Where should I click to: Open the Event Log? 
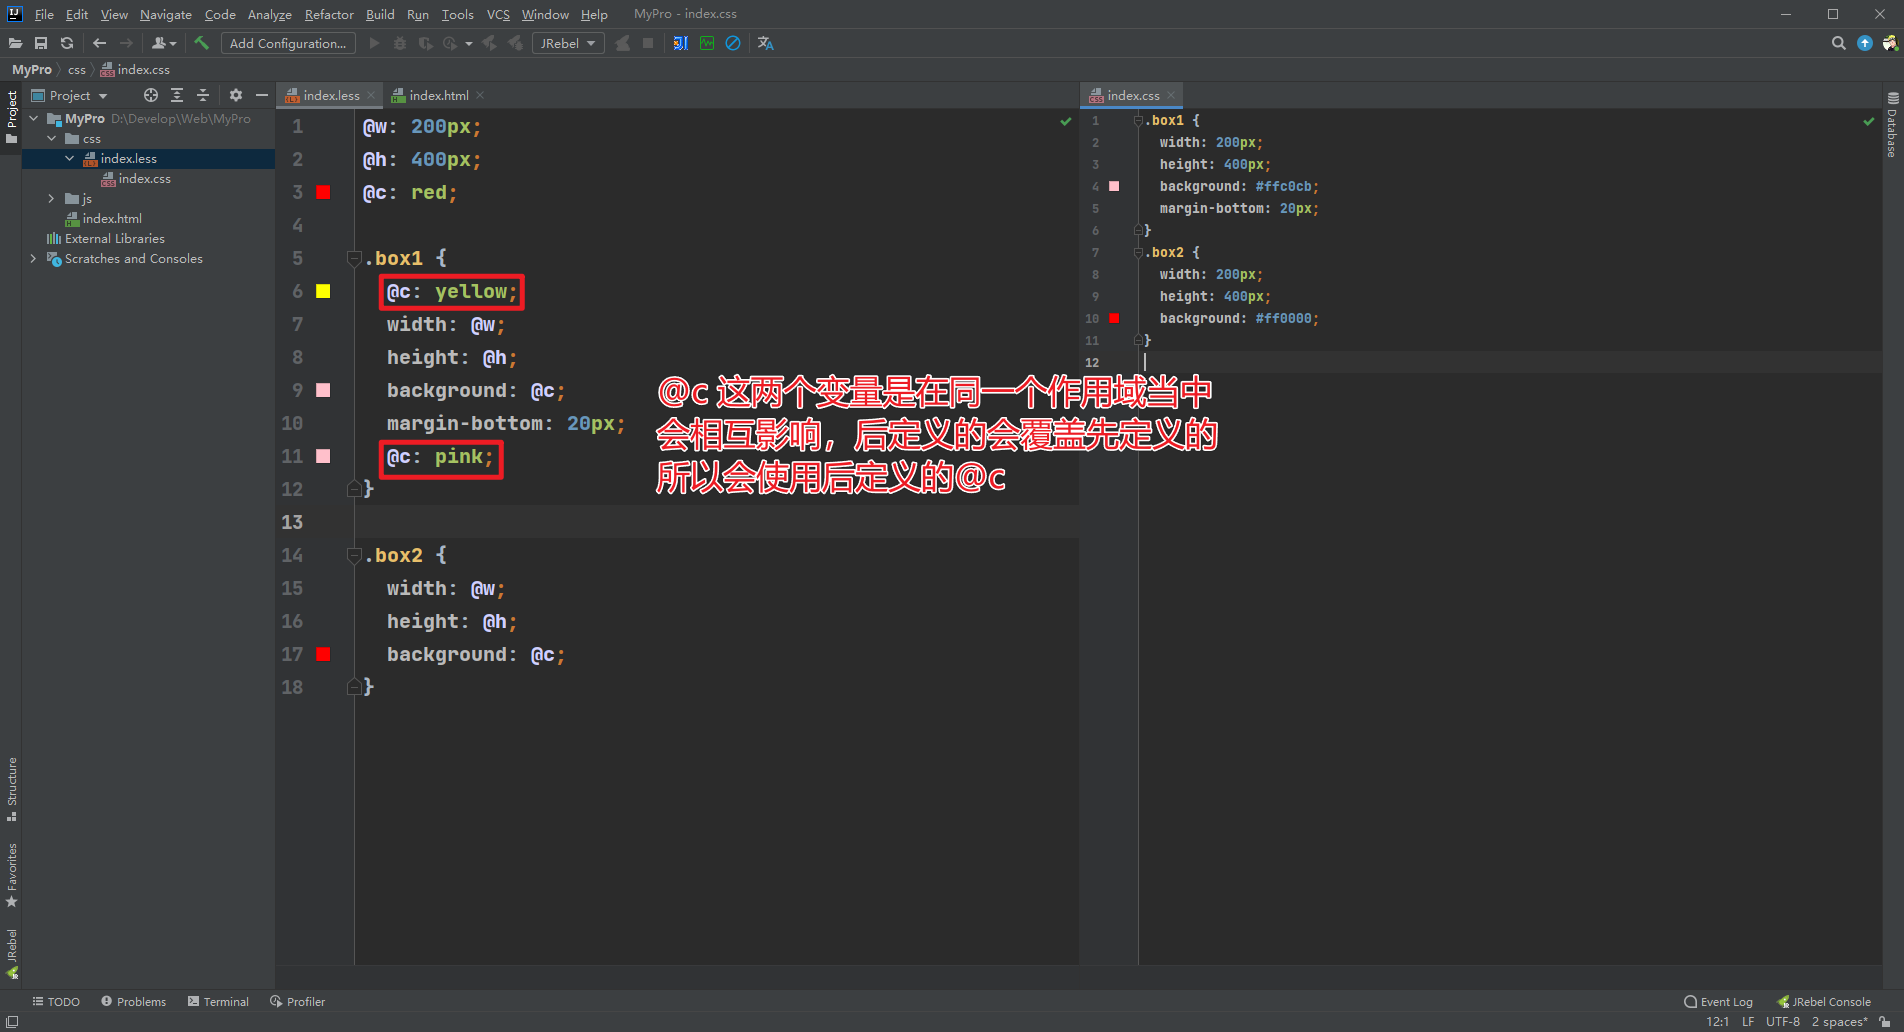pos(1718,1001)
